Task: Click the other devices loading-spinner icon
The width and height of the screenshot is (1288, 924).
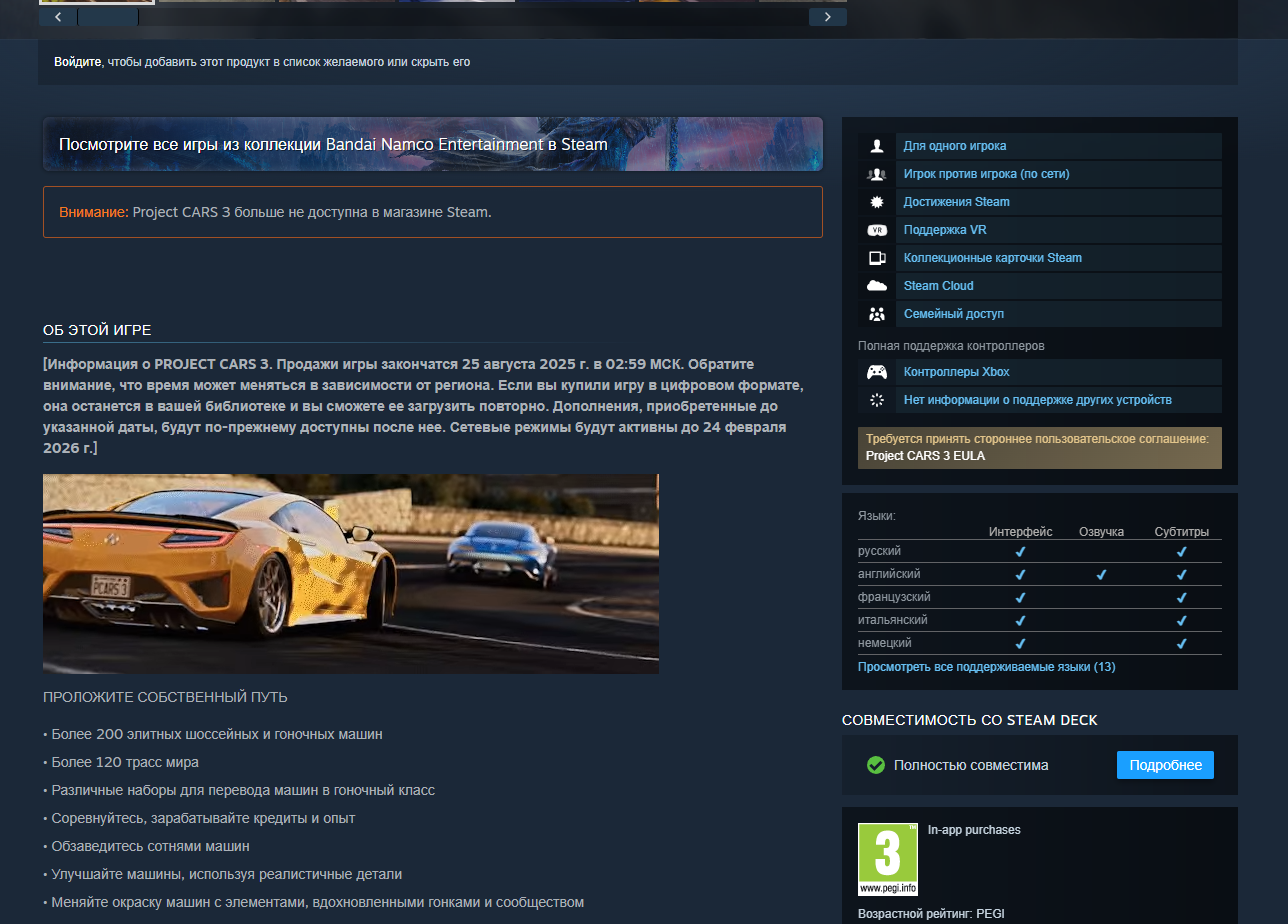Action: point(877,400)
